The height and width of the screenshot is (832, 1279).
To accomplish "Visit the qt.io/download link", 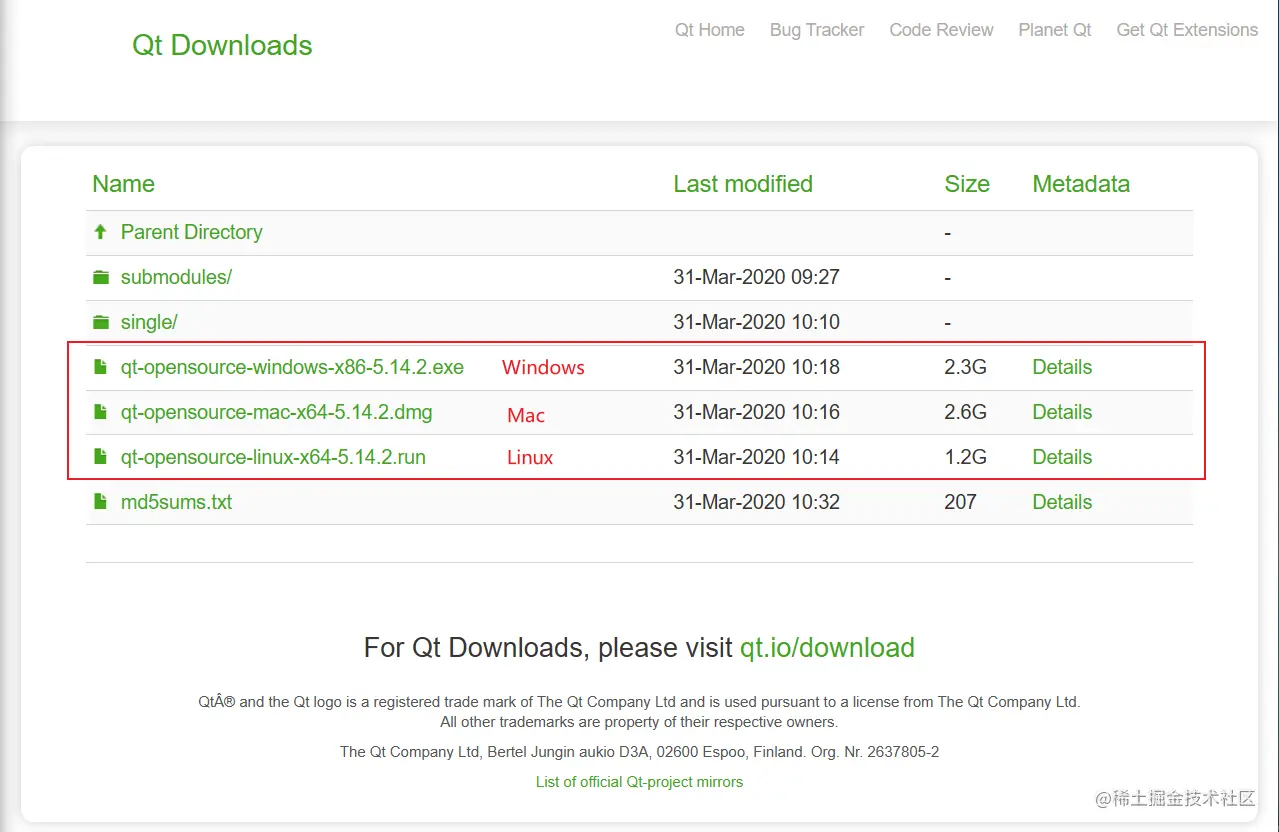I will (x=827, y=648).
